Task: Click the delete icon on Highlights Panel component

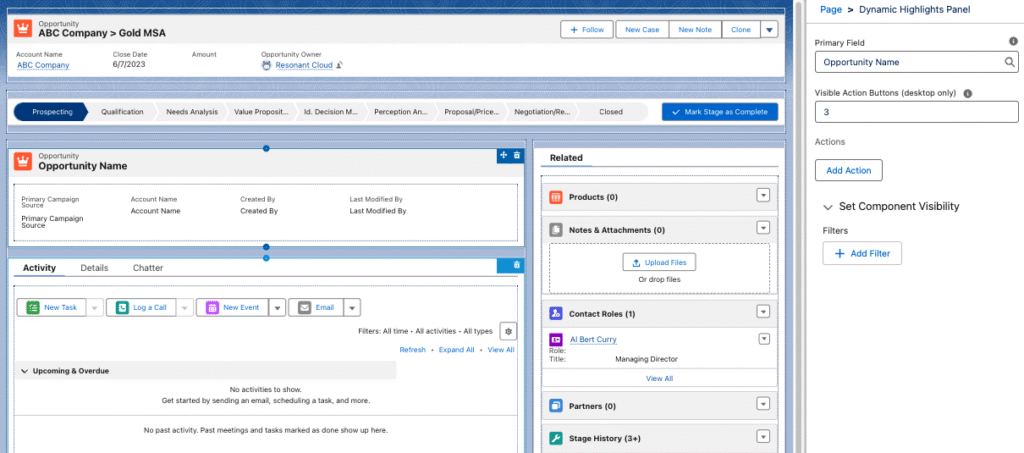Action: coord(516,155)
